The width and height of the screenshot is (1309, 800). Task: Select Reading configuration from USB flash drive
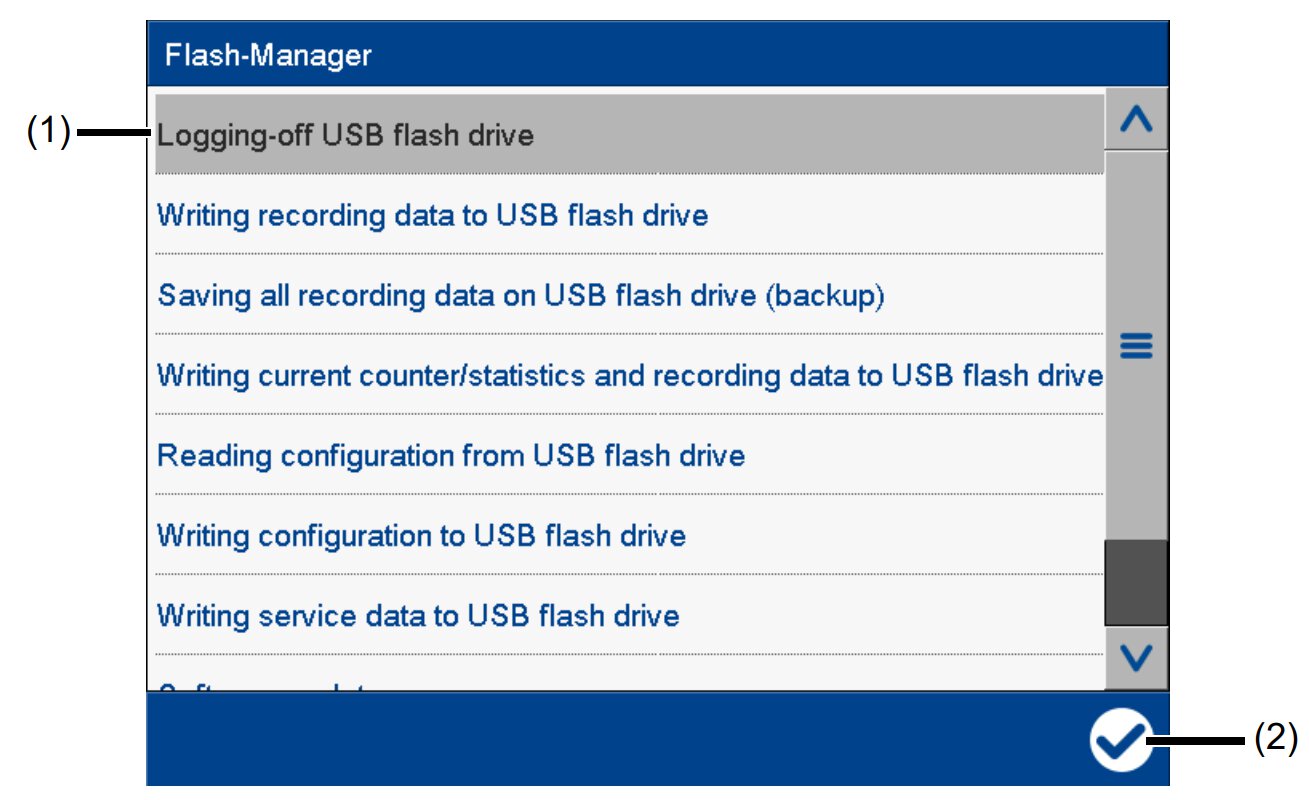451,456
